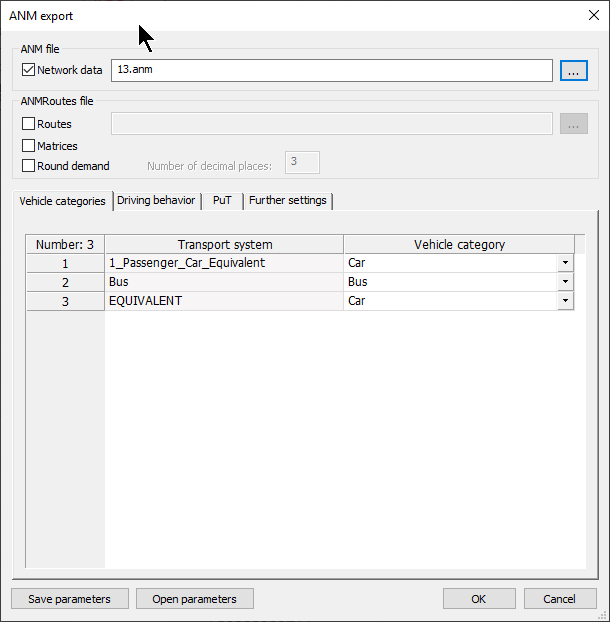The image size is (610, 622).
Task: Switch to the Driving behavior tab
Action: pos(156,201)
